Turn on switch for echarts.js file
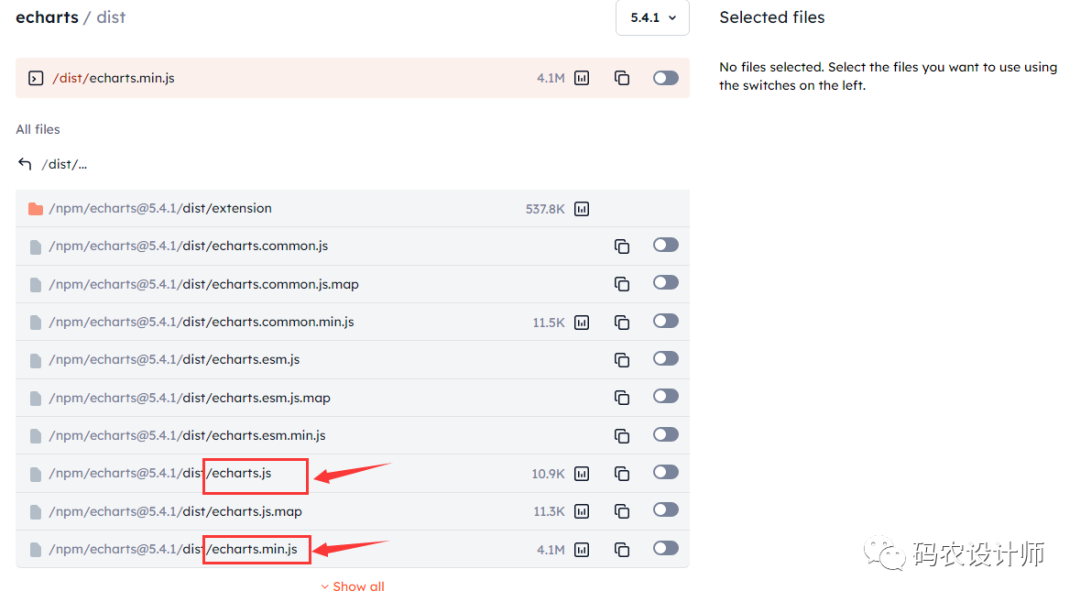Viewport: 1080px width, 602px height. [x=665, y=473]
